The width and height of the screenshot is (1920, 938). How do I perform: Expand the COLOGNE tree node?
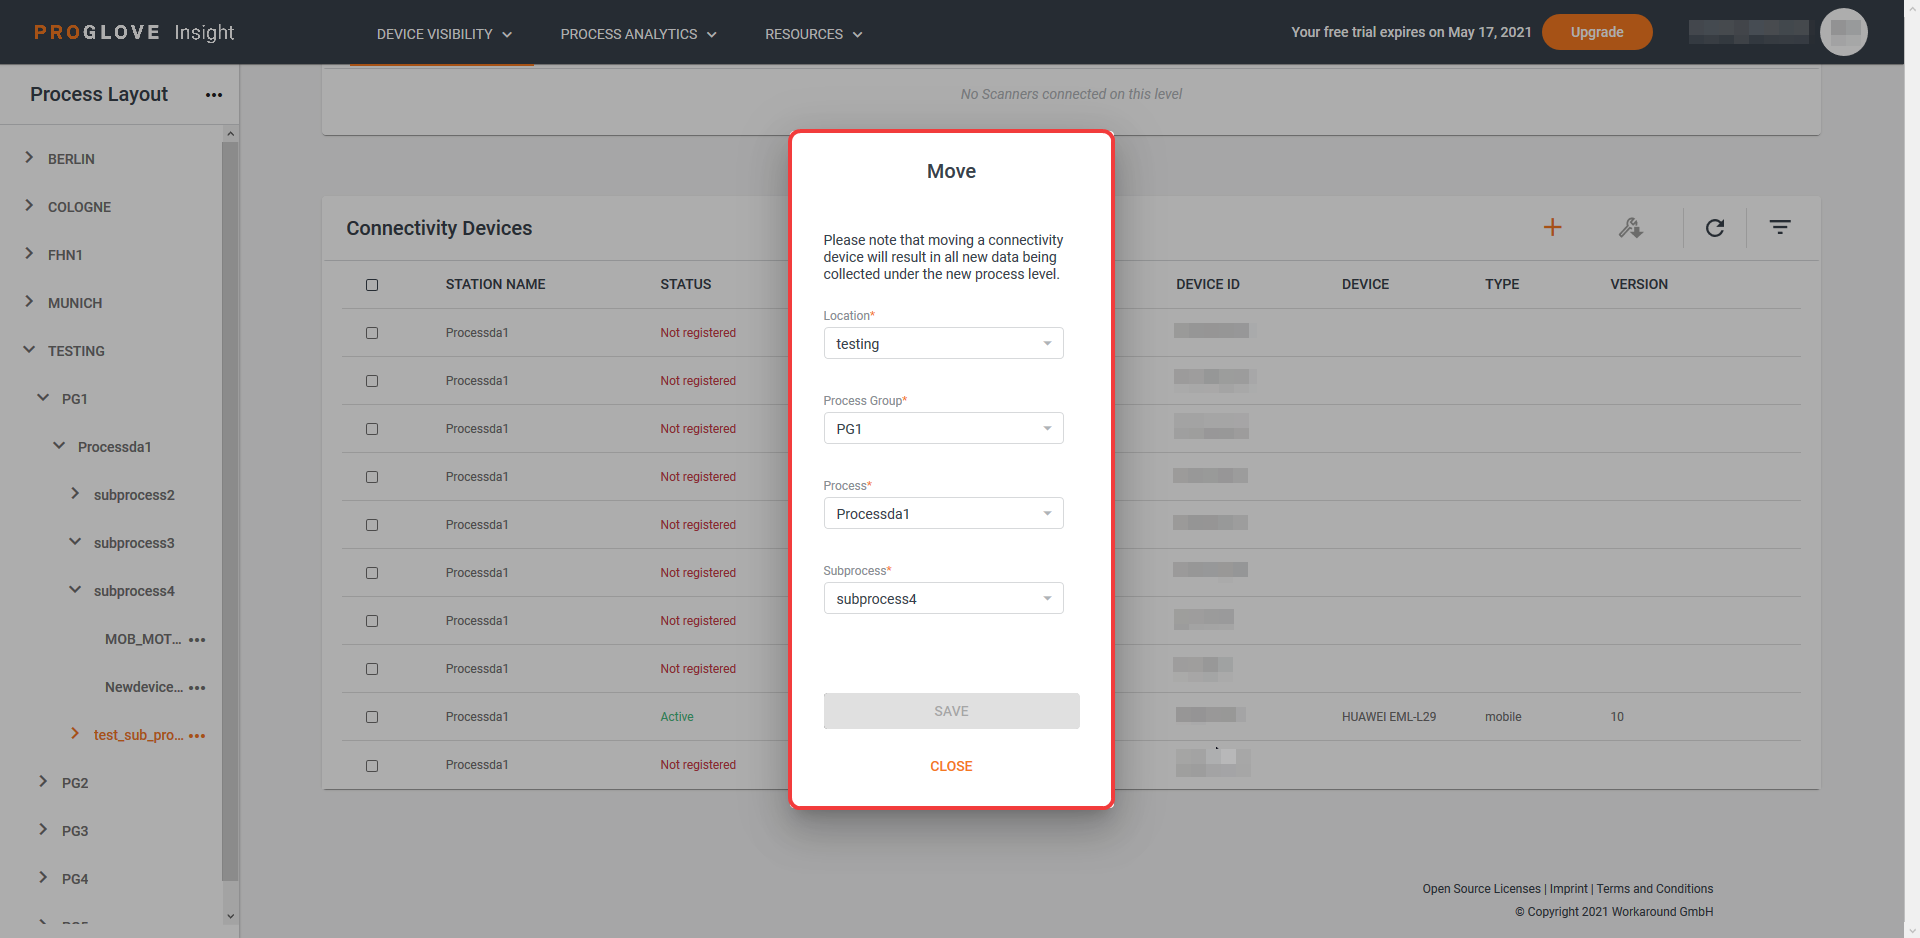(29, 206)
